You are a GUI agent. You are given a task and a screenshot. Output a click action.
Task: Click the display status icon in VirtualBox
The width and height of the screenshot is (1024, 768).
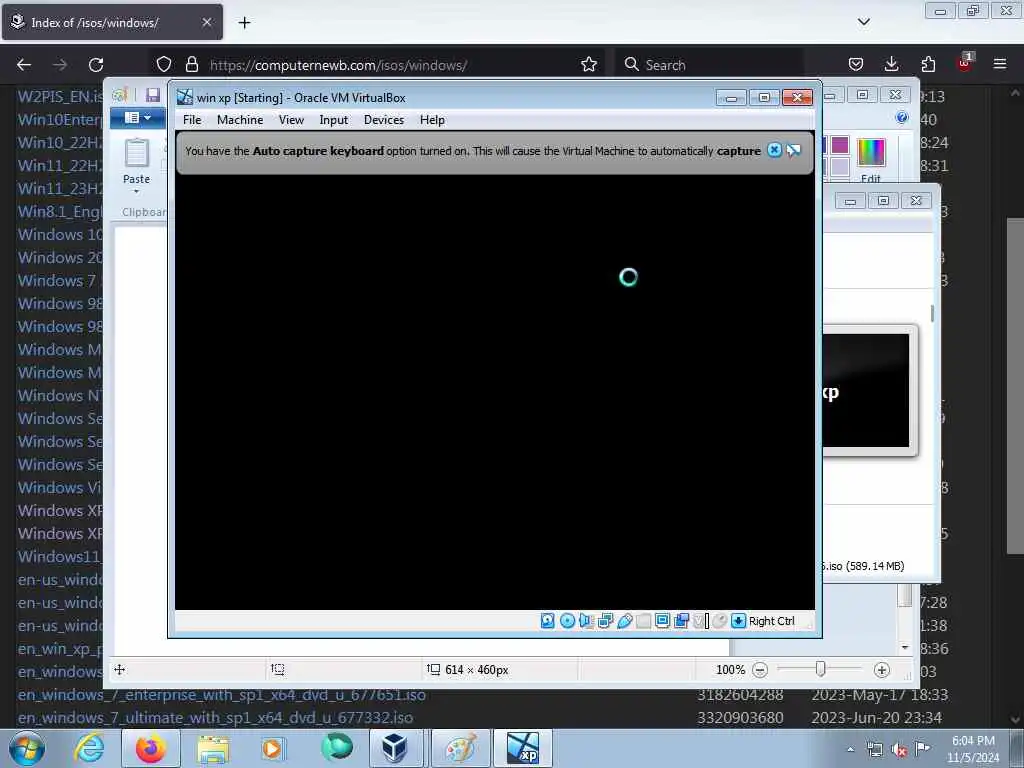[x=662, y=620]
